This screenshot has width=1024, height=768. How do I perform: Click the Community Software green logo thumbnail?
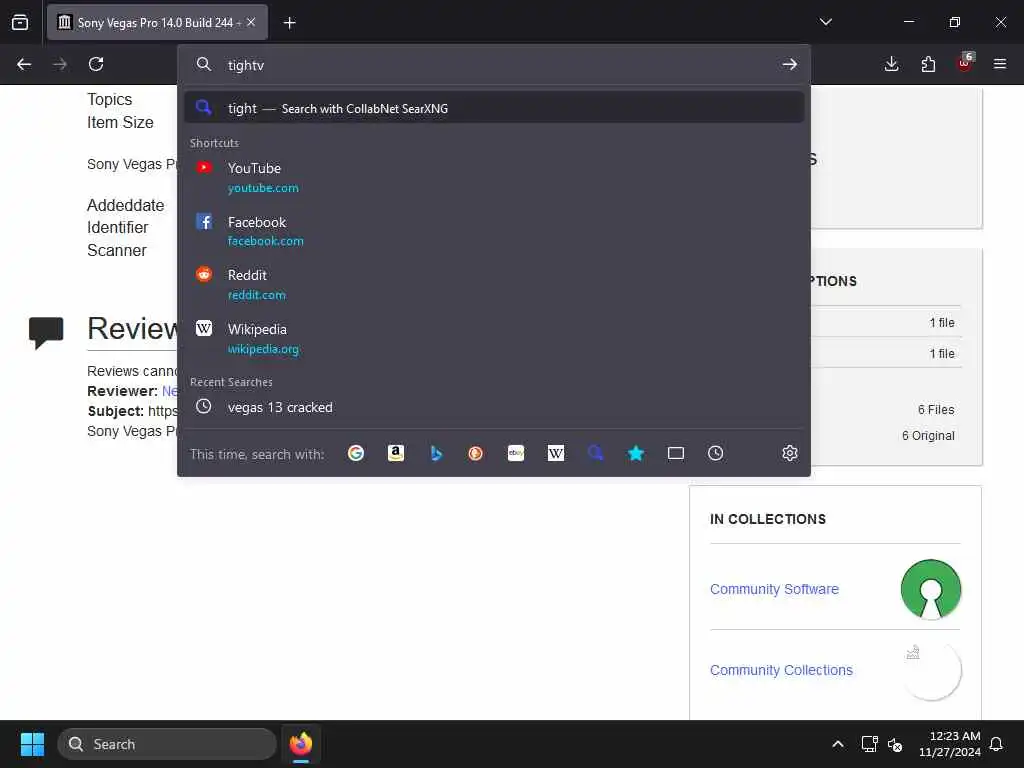coord(931,589)
